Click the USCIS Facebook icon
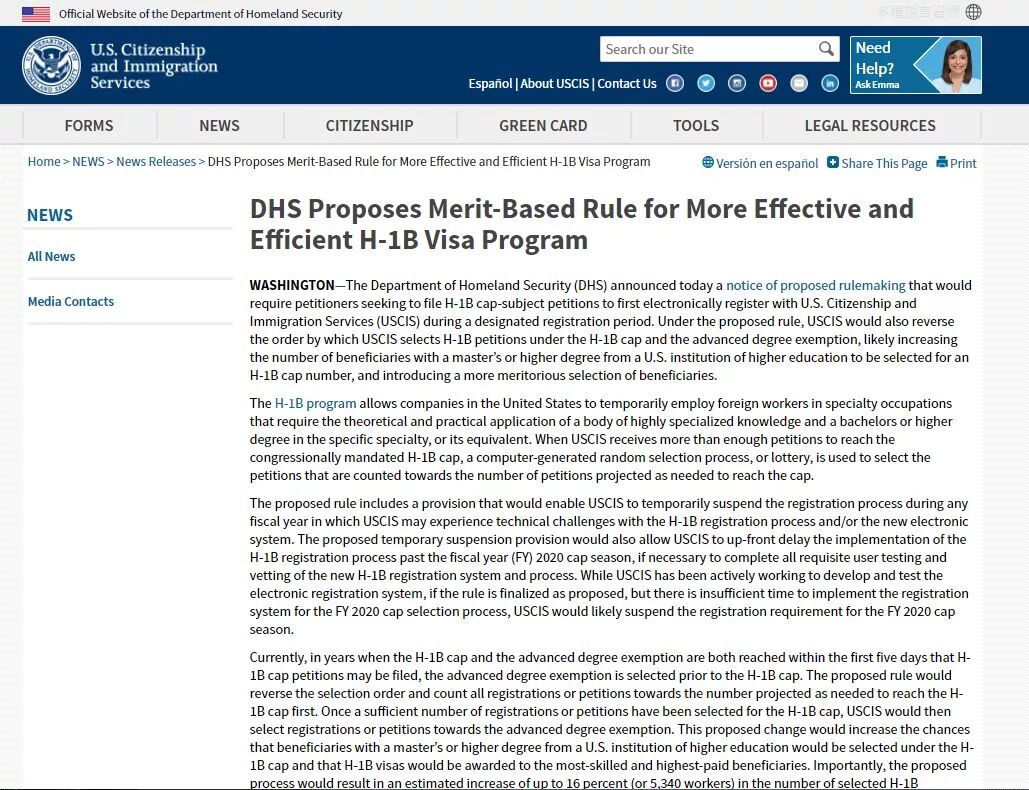The height and width of the screenshot is (790, 1029). pyautogui.click(x=675, y=83)
